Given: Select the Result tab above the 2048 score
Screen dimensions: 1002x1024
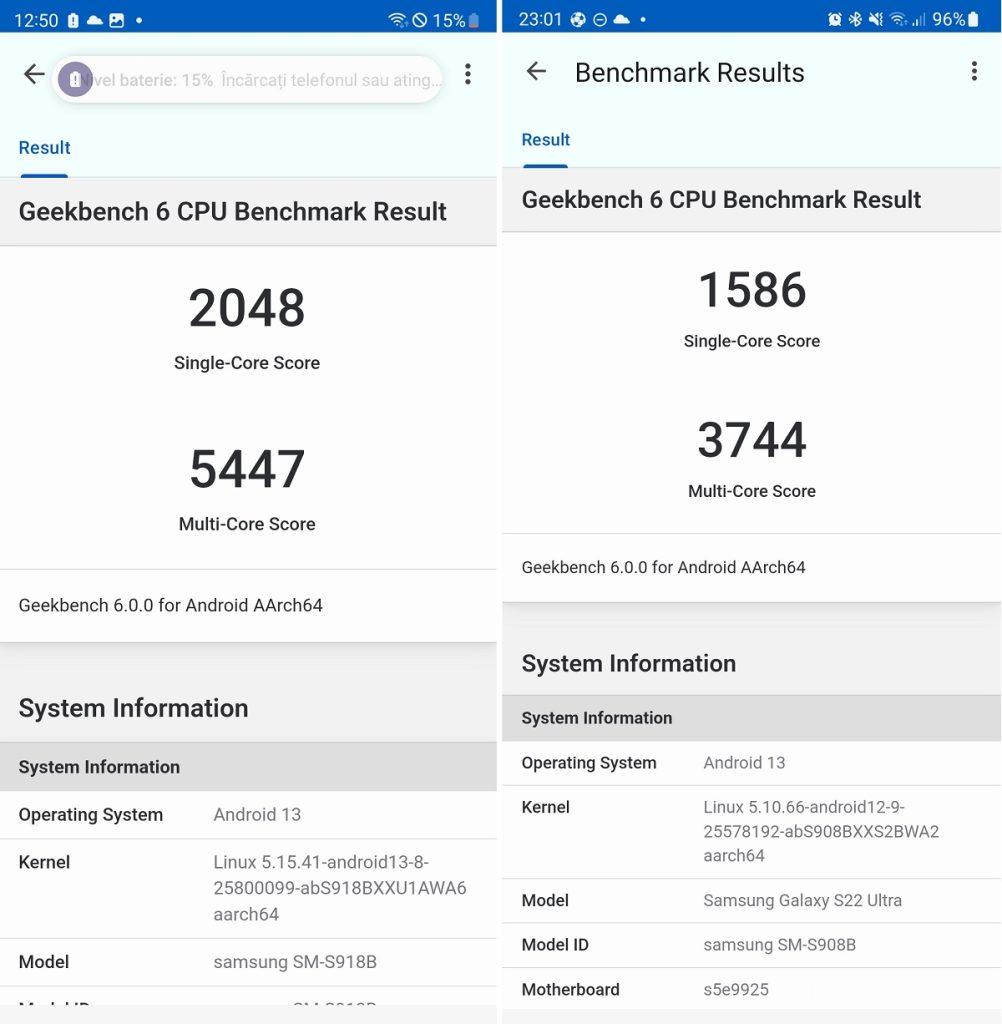Looking at the screenshot, I should 44,148.
